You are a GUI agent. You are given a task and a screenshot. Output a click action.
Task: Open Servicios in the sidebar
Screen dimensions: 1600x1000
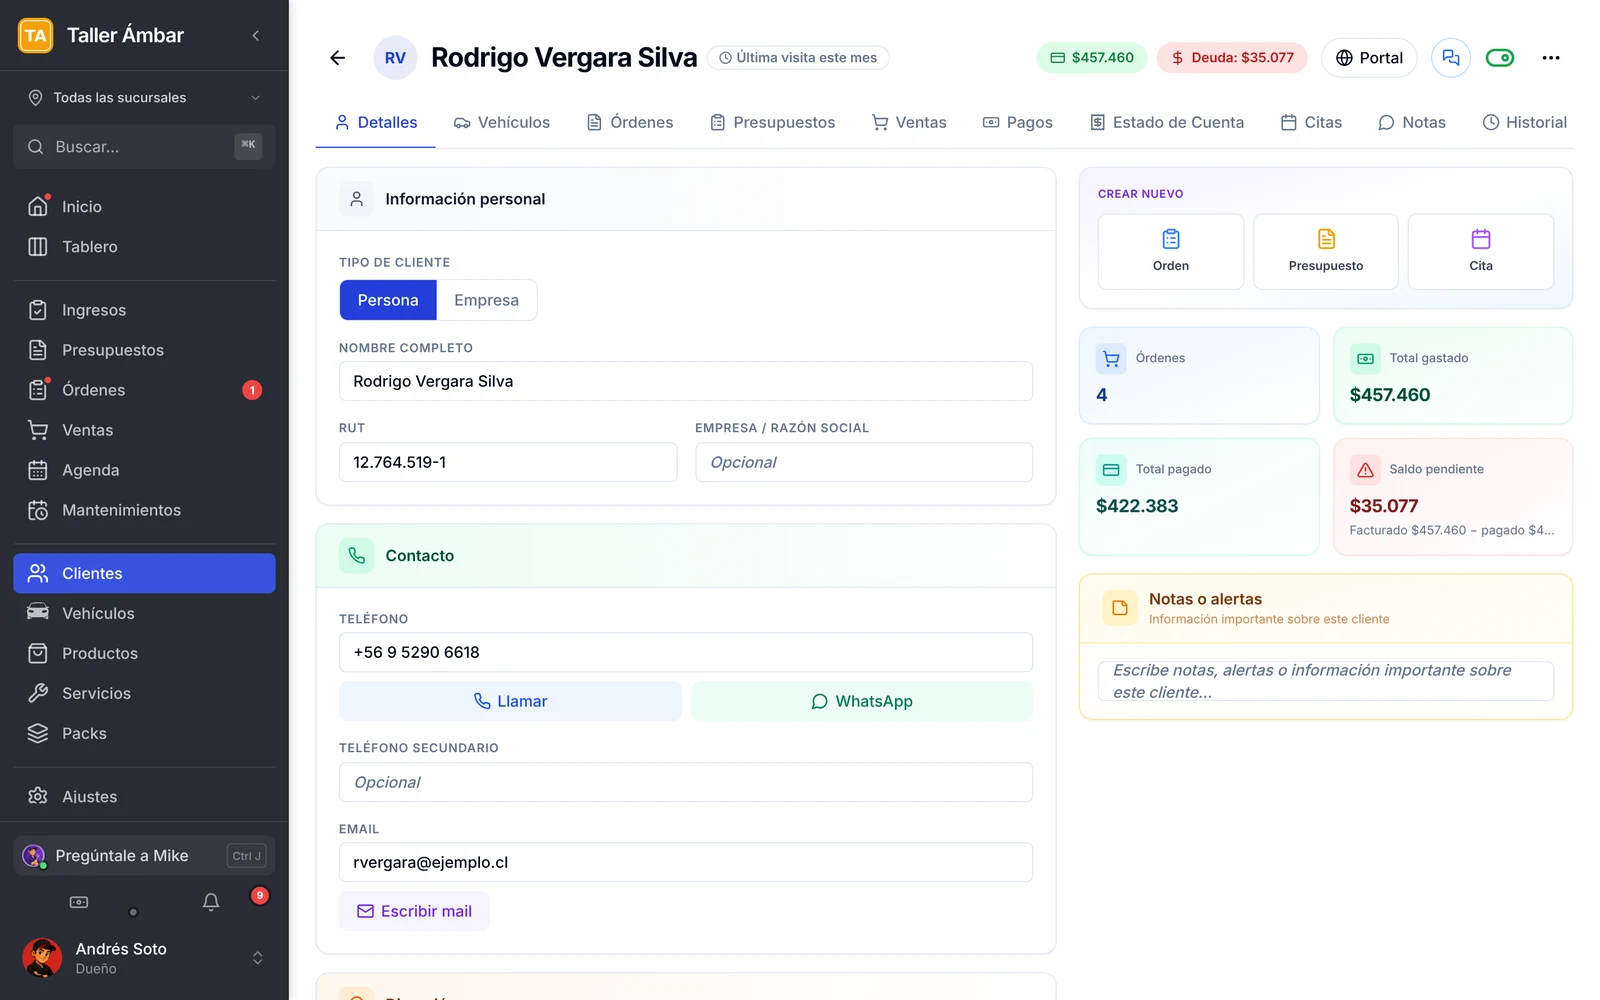pyautogui.click(x=145, y=693)
